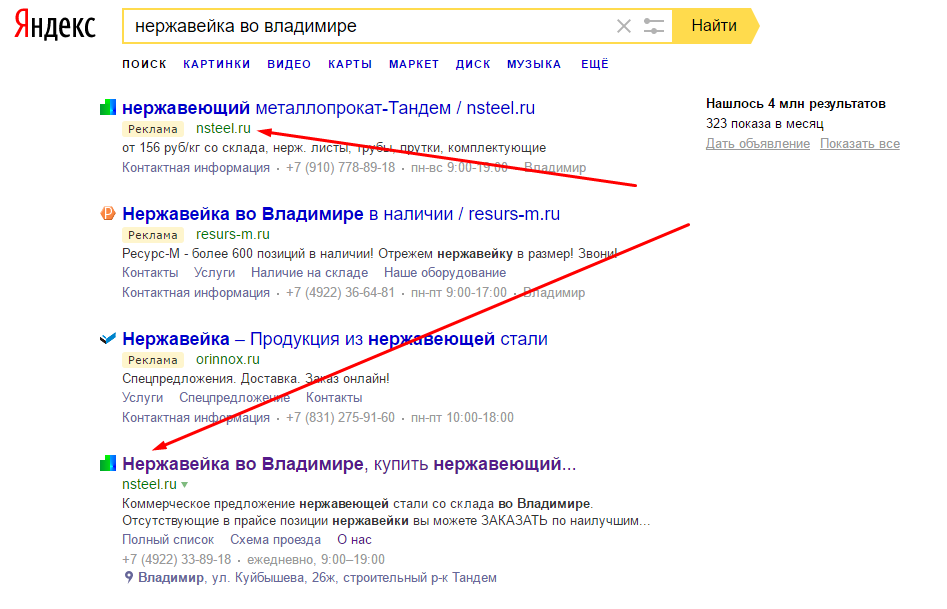Open Спецпредложение sitelink of orinnox.ru
Screen dimensions: 947x609
234,398
